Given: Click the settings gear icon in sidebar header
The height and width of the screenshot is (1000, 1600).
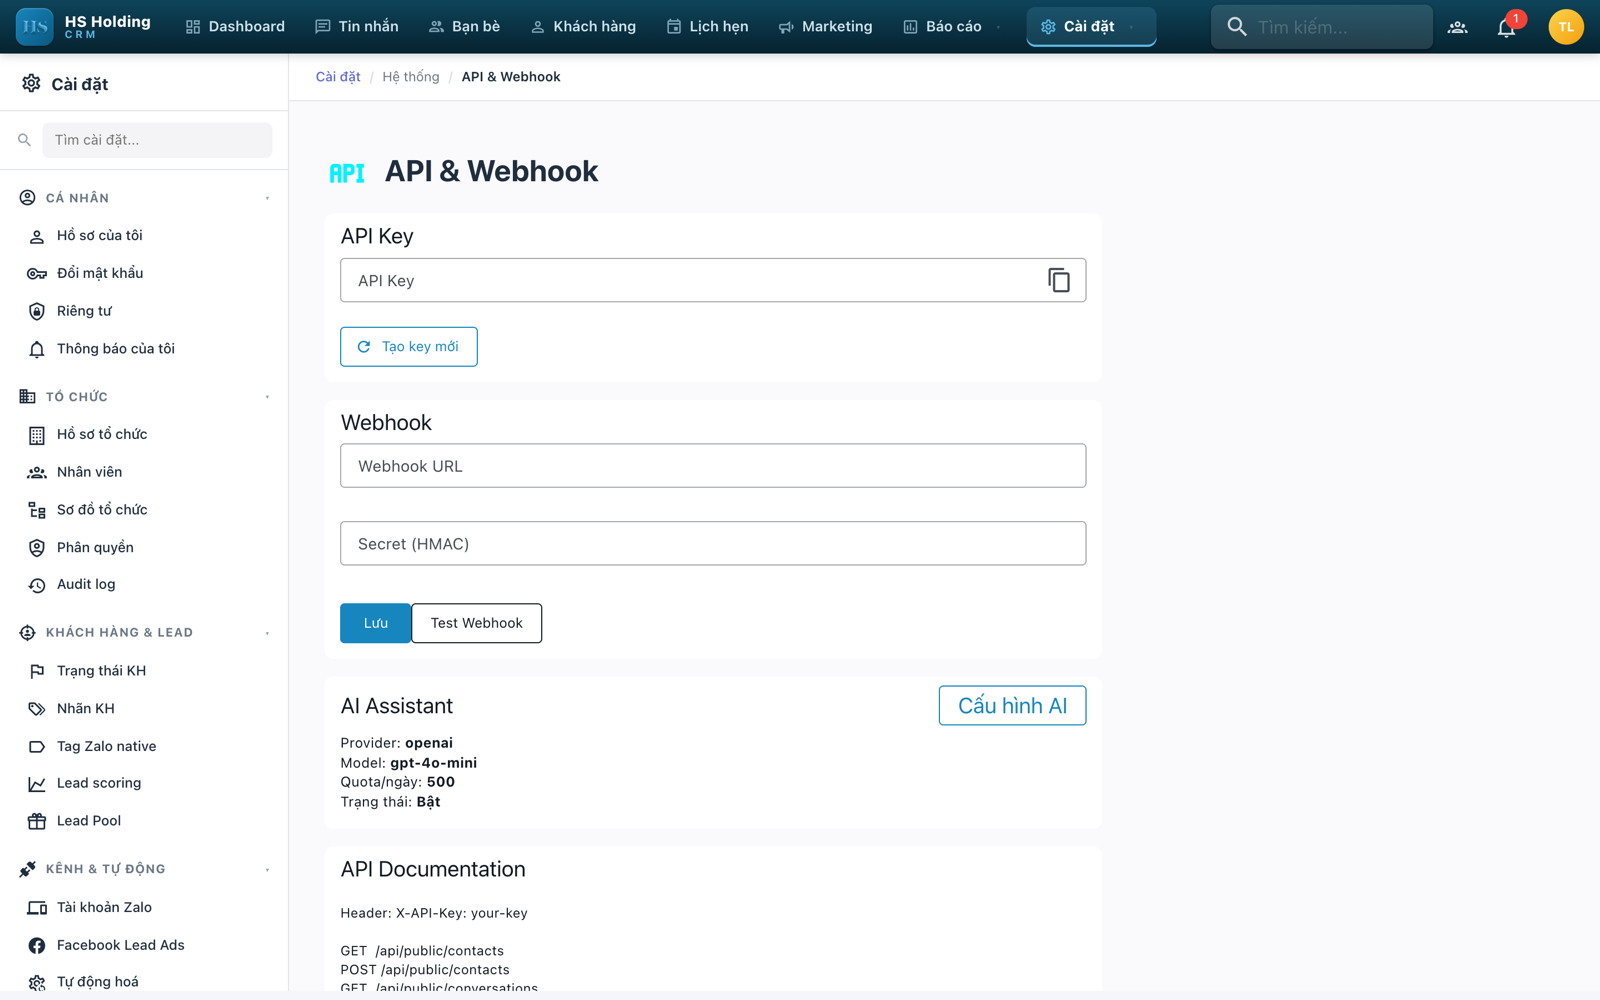Looking at the screenshot, I should coord(32,84).
